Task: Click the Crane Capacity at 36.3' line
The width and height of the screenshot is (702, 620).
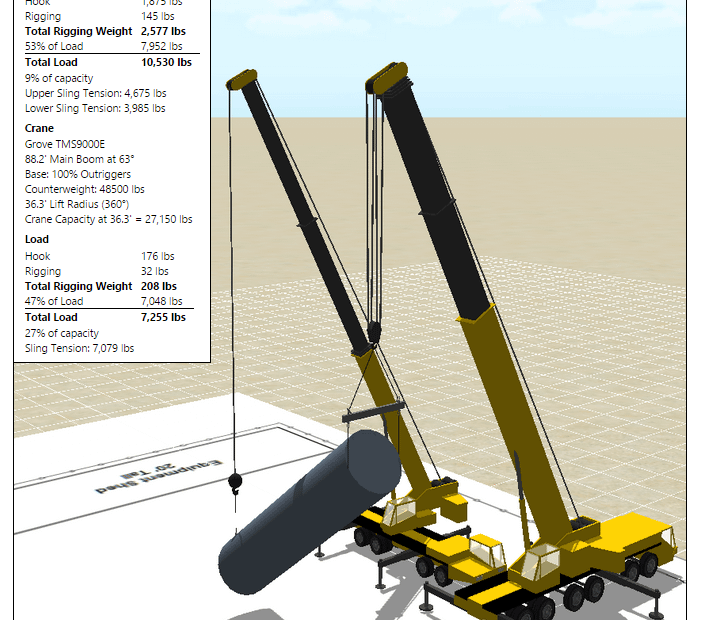Action: 108,219
